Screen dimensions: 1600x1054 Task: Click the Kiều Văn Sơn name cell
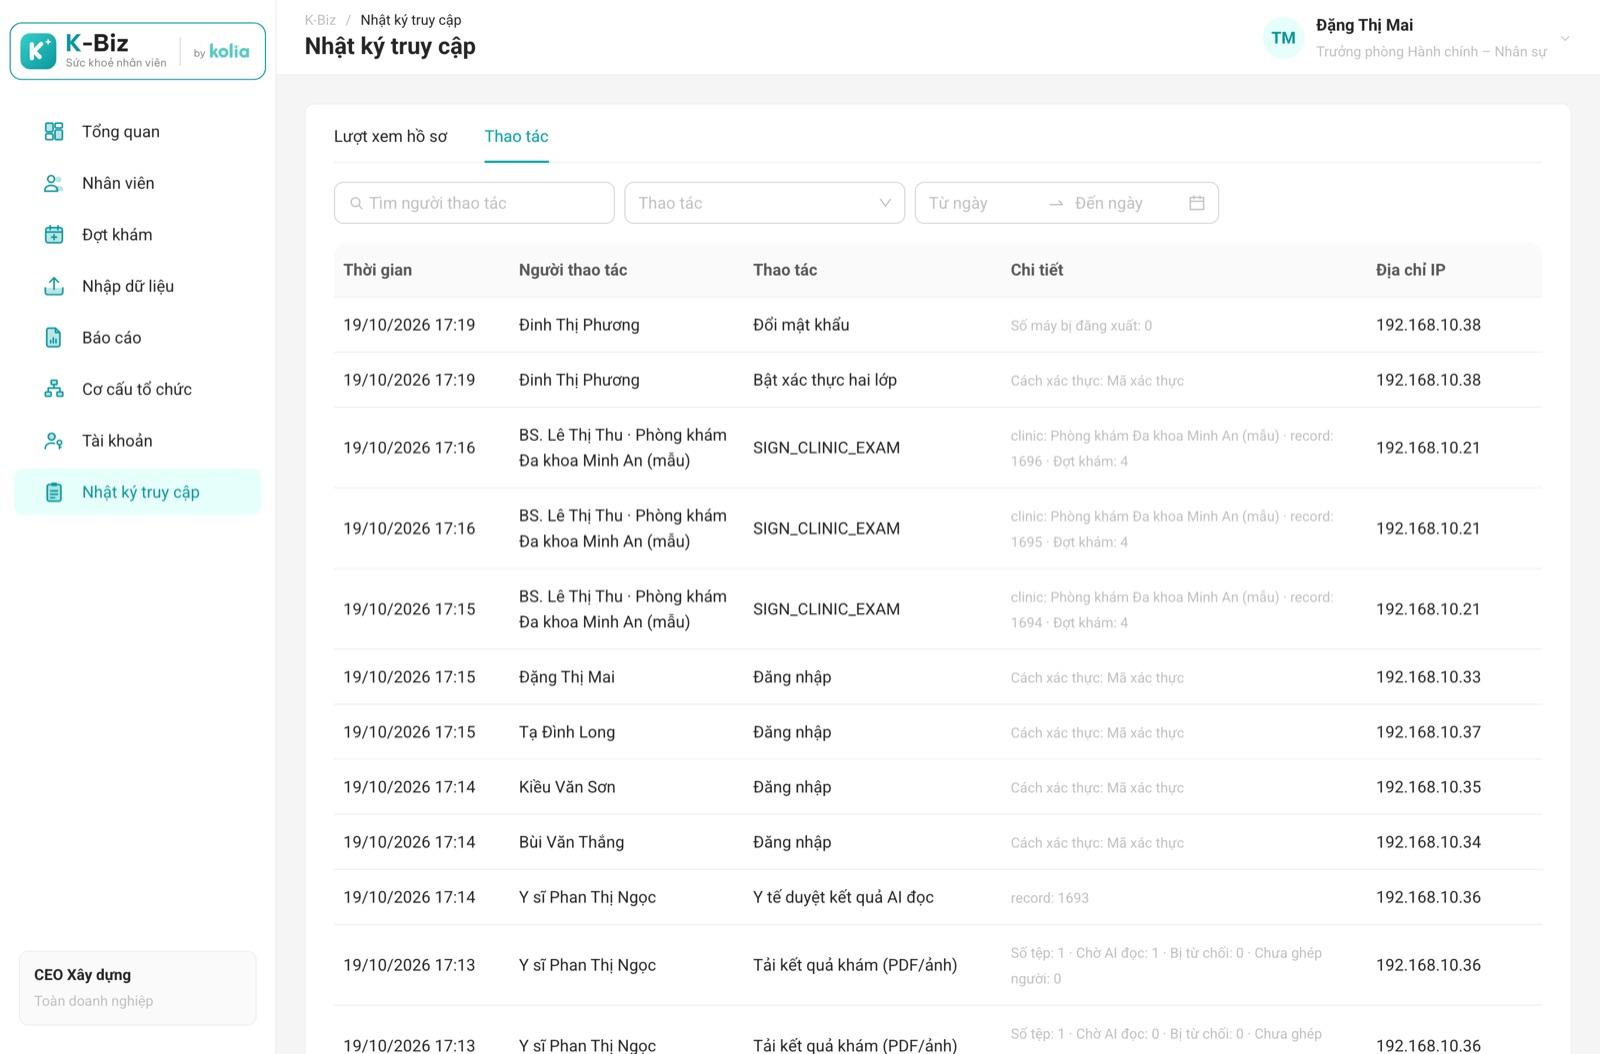pyautogui.click(x=567, y=787)
